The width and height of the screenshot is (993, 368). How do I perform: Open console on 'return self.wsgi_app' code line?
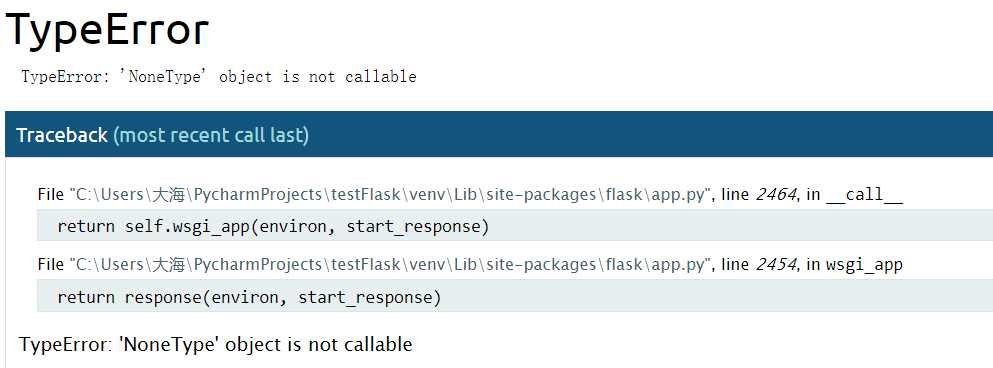(515, 226)
